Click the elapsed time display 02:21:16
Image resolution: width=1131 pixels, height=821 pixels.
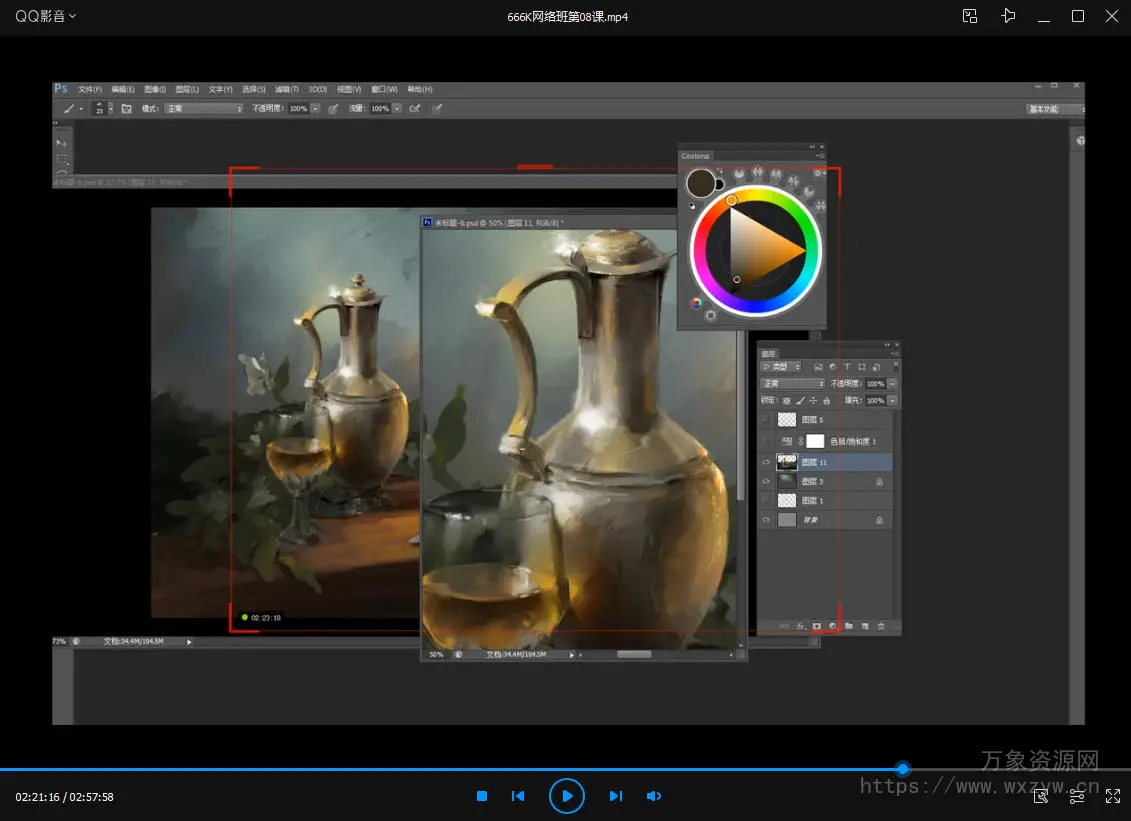pos(37,797)
